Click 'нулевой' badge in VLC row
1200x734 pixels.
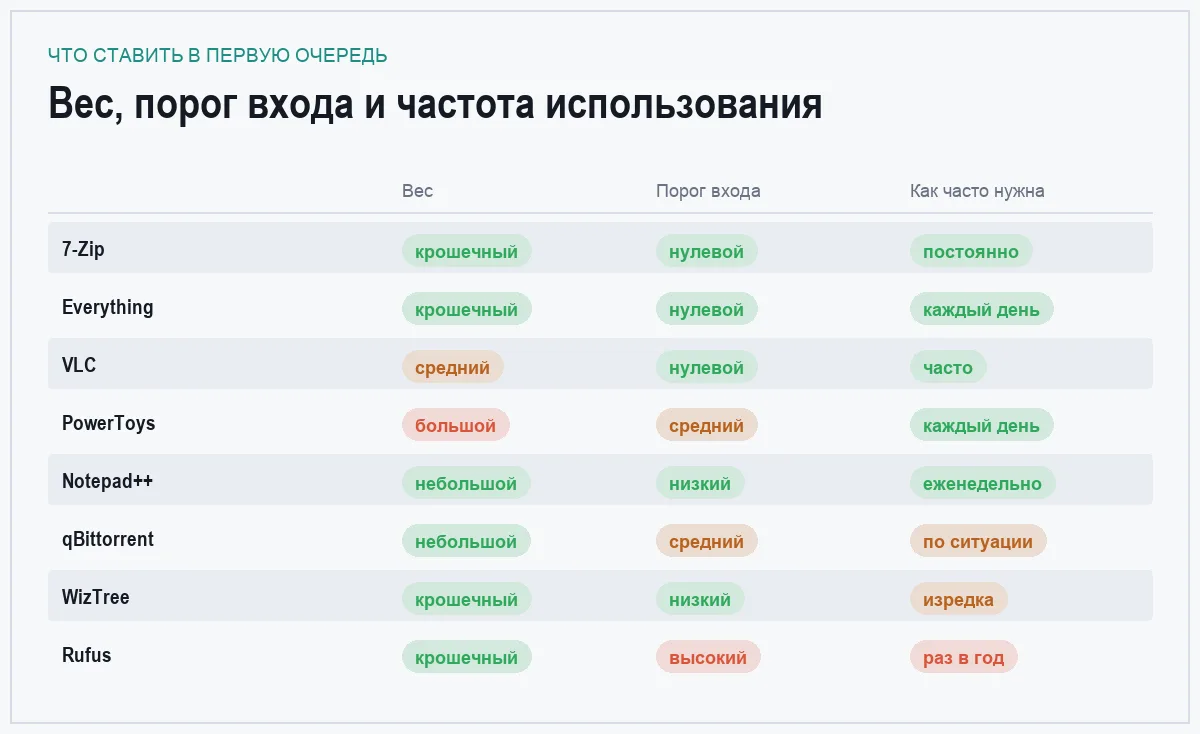707,367
